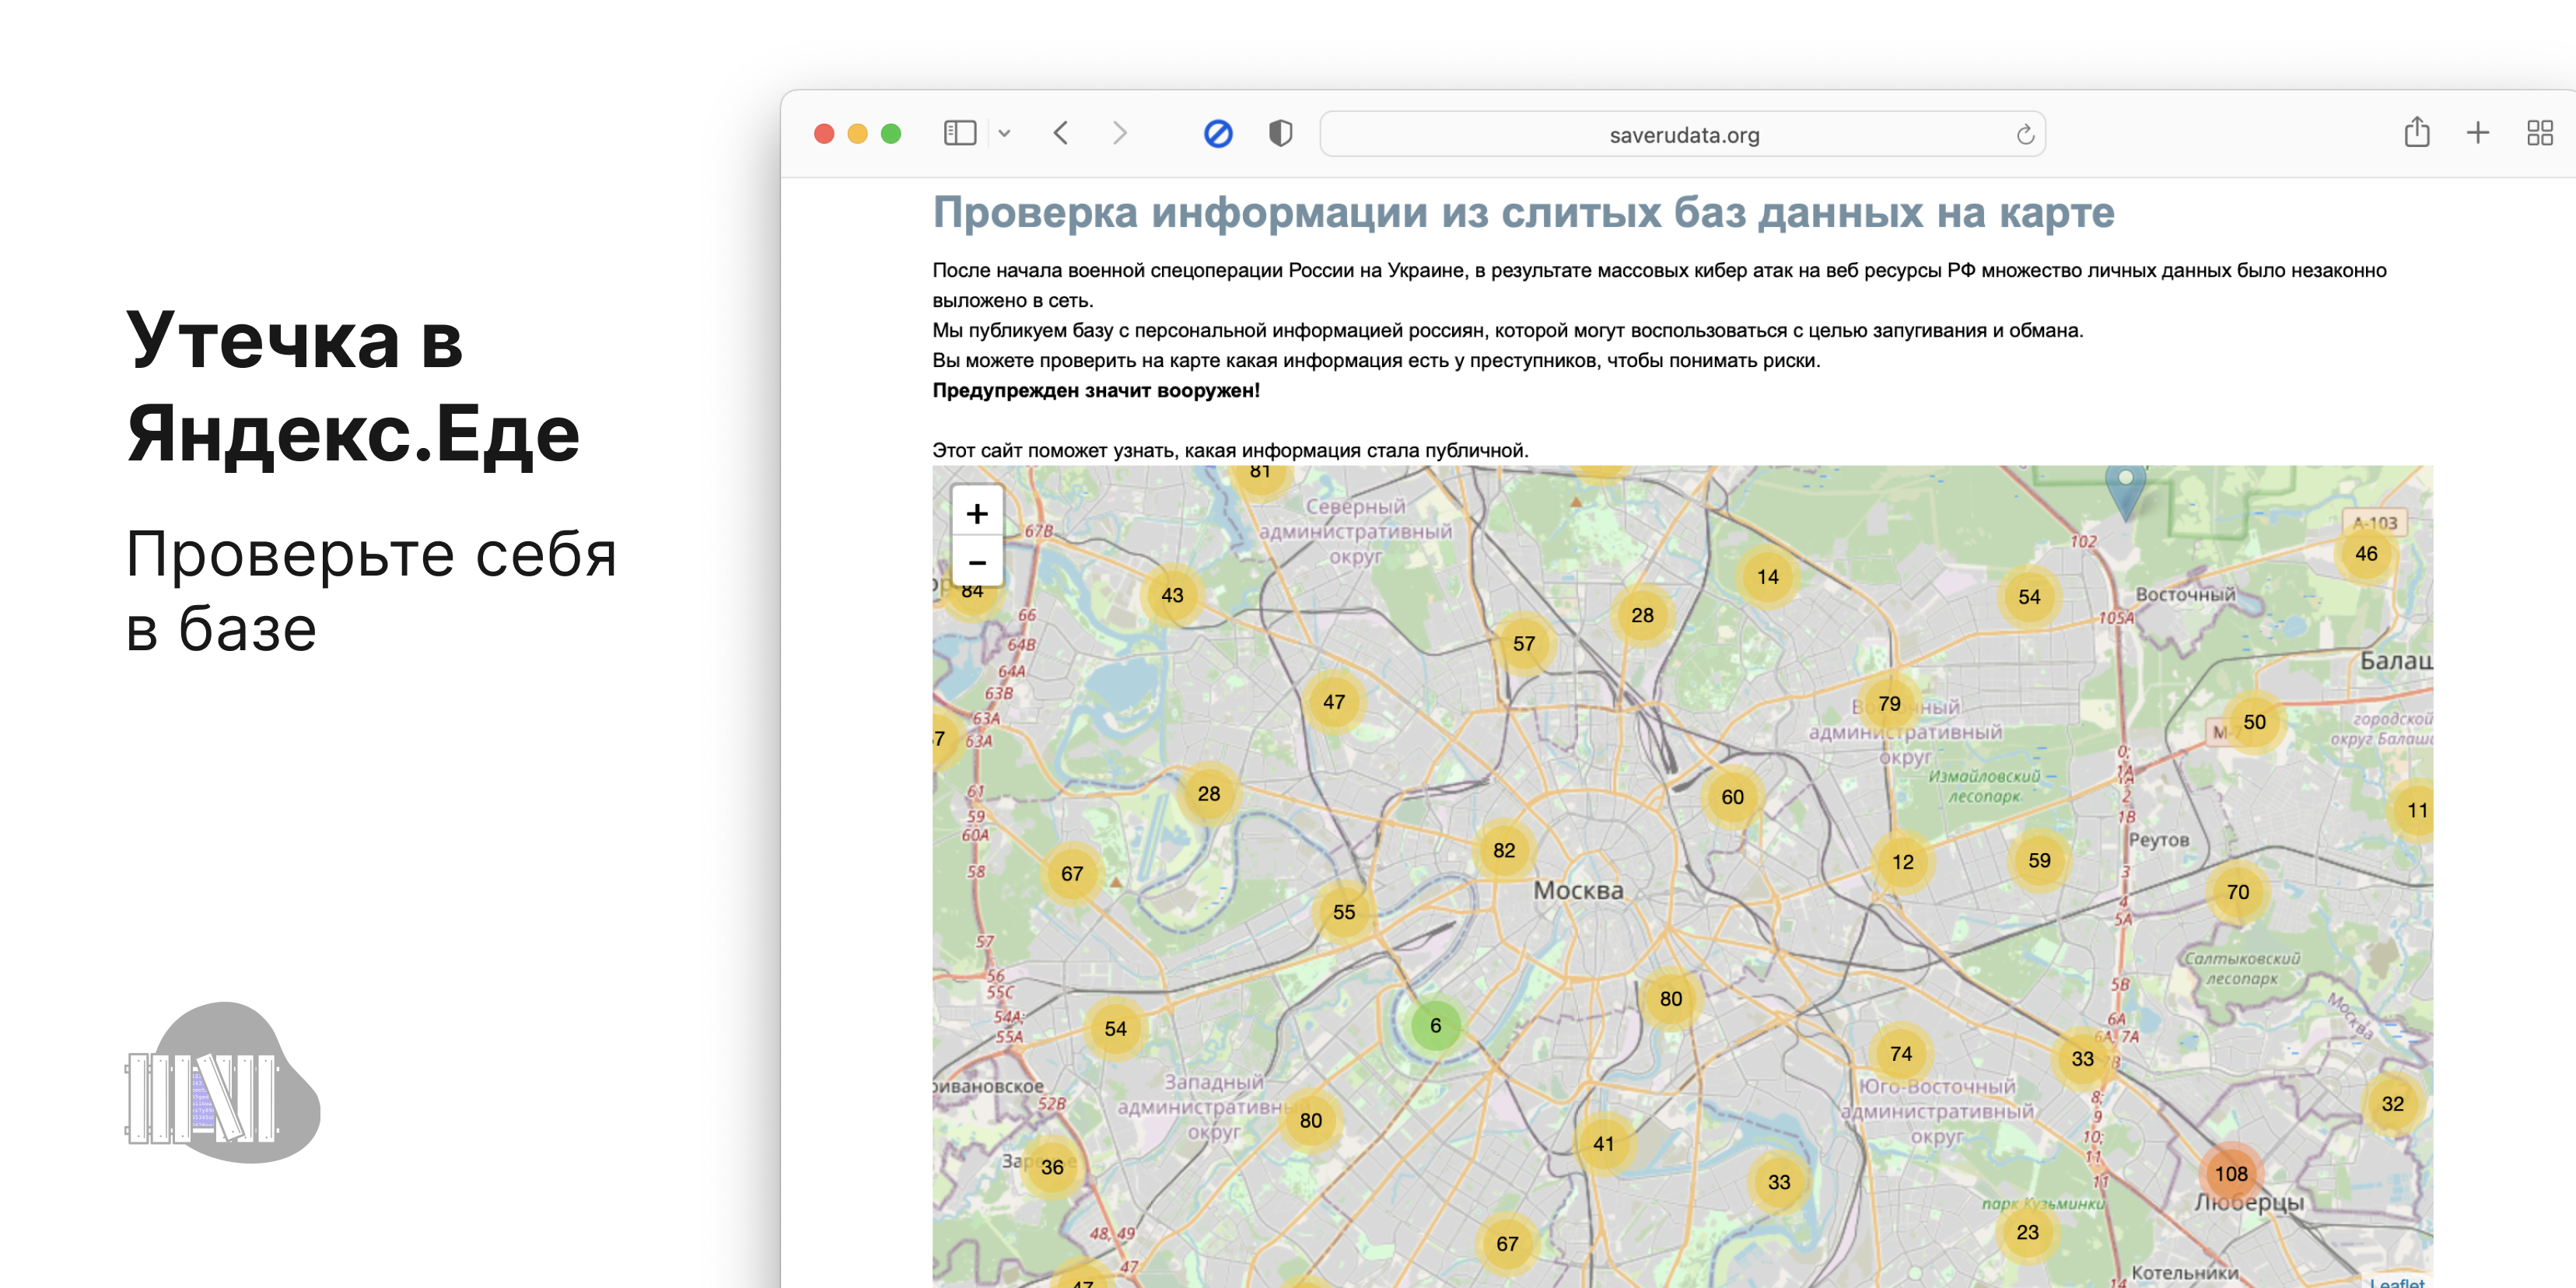This screenshot has height=1288, width=2576.
Task: Click the cluster marked 55
Action: pyautogui.click(x=1343, y=912)
